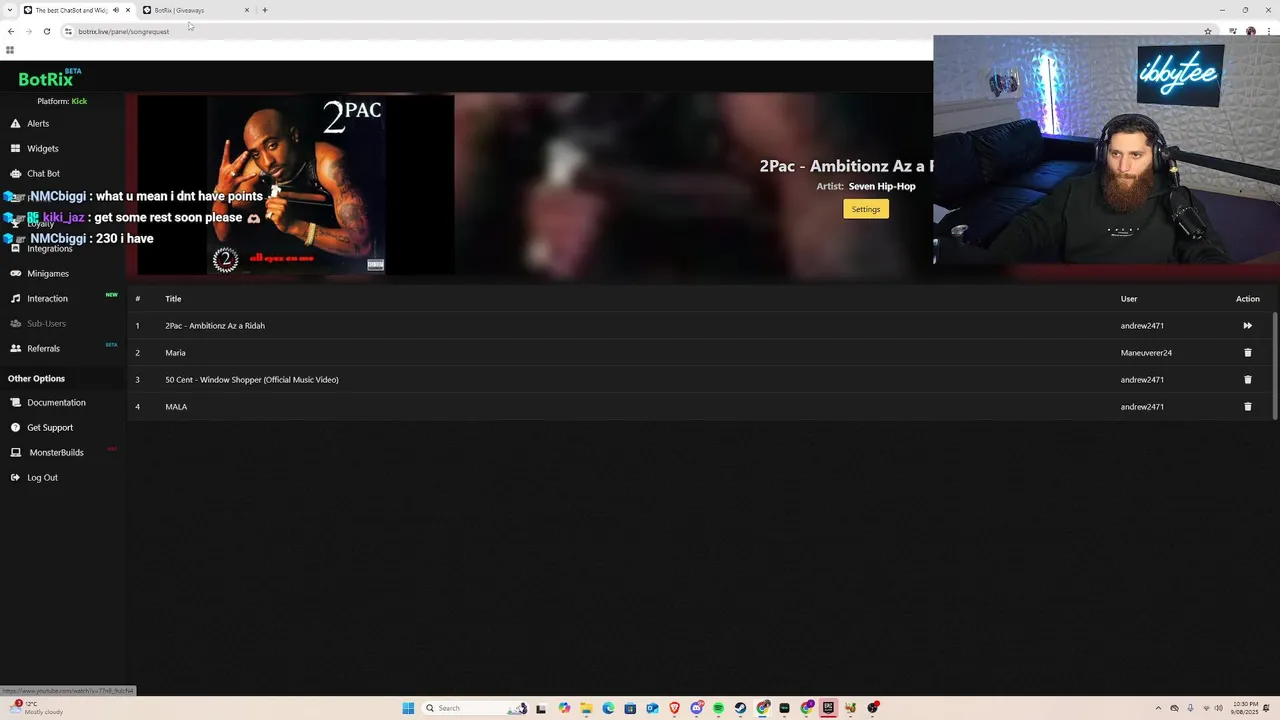This screenshot has height=720, width=1280.
Task: Close the BotRix | Giveaways tab
Action: [x=247, y=10]
